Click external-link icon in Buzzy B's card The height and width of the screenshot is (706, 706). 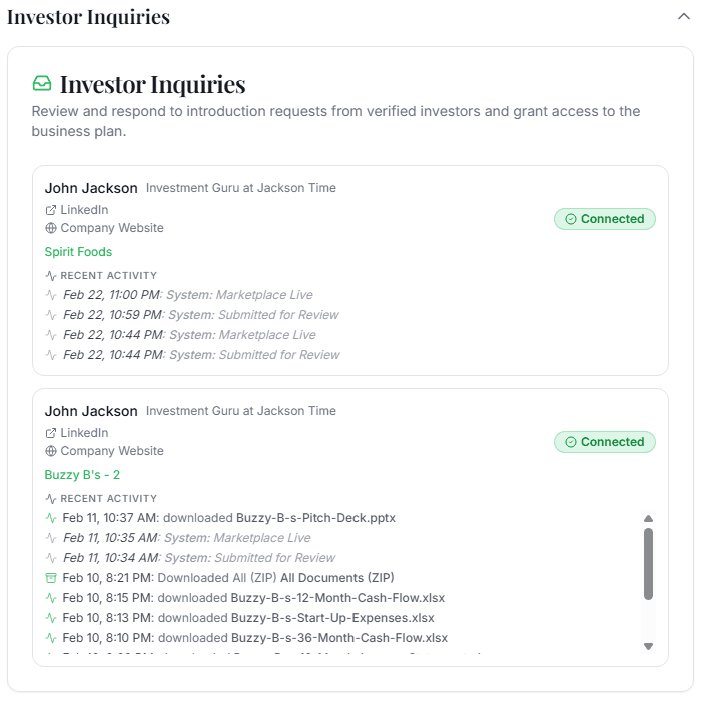coord(50,433)
